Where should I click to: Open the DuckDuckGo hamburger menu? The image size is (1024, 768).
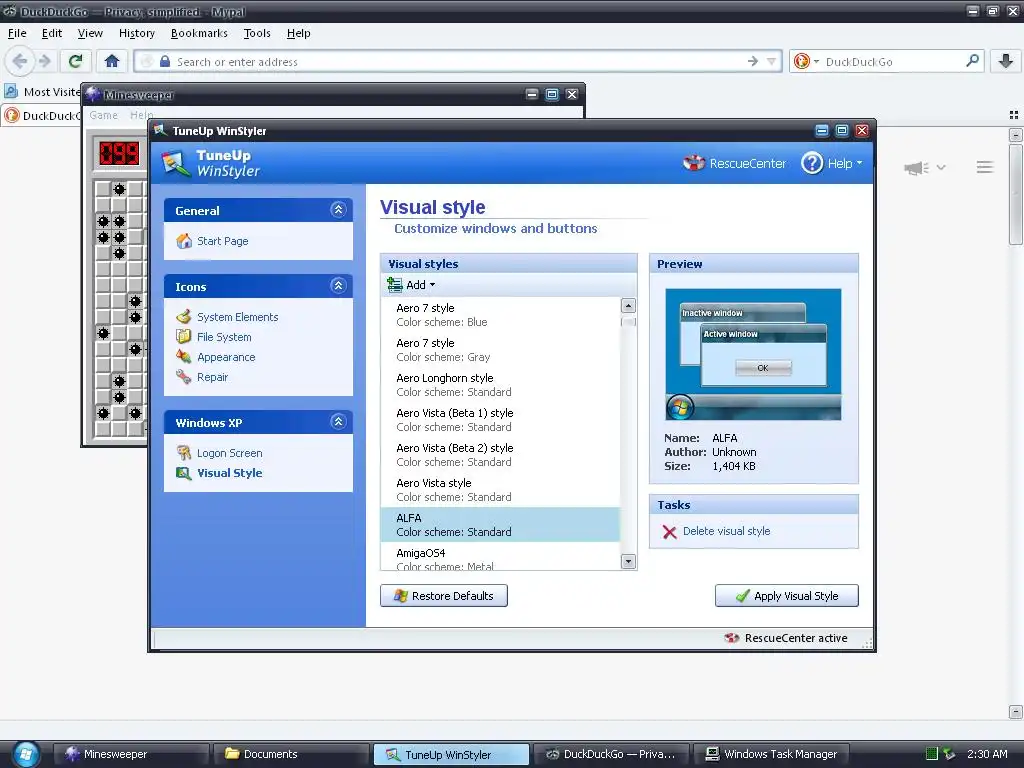click(x=985, y=167)
